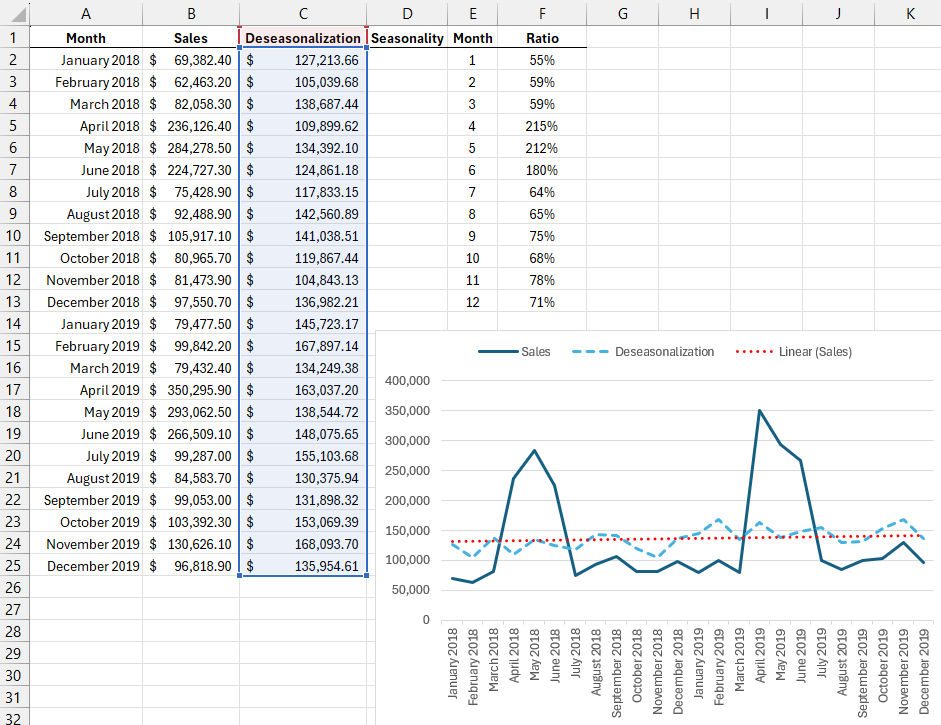Select the Deseasonalization legend entry
Screen dimensions: 941x725
[x=643, y=352]
